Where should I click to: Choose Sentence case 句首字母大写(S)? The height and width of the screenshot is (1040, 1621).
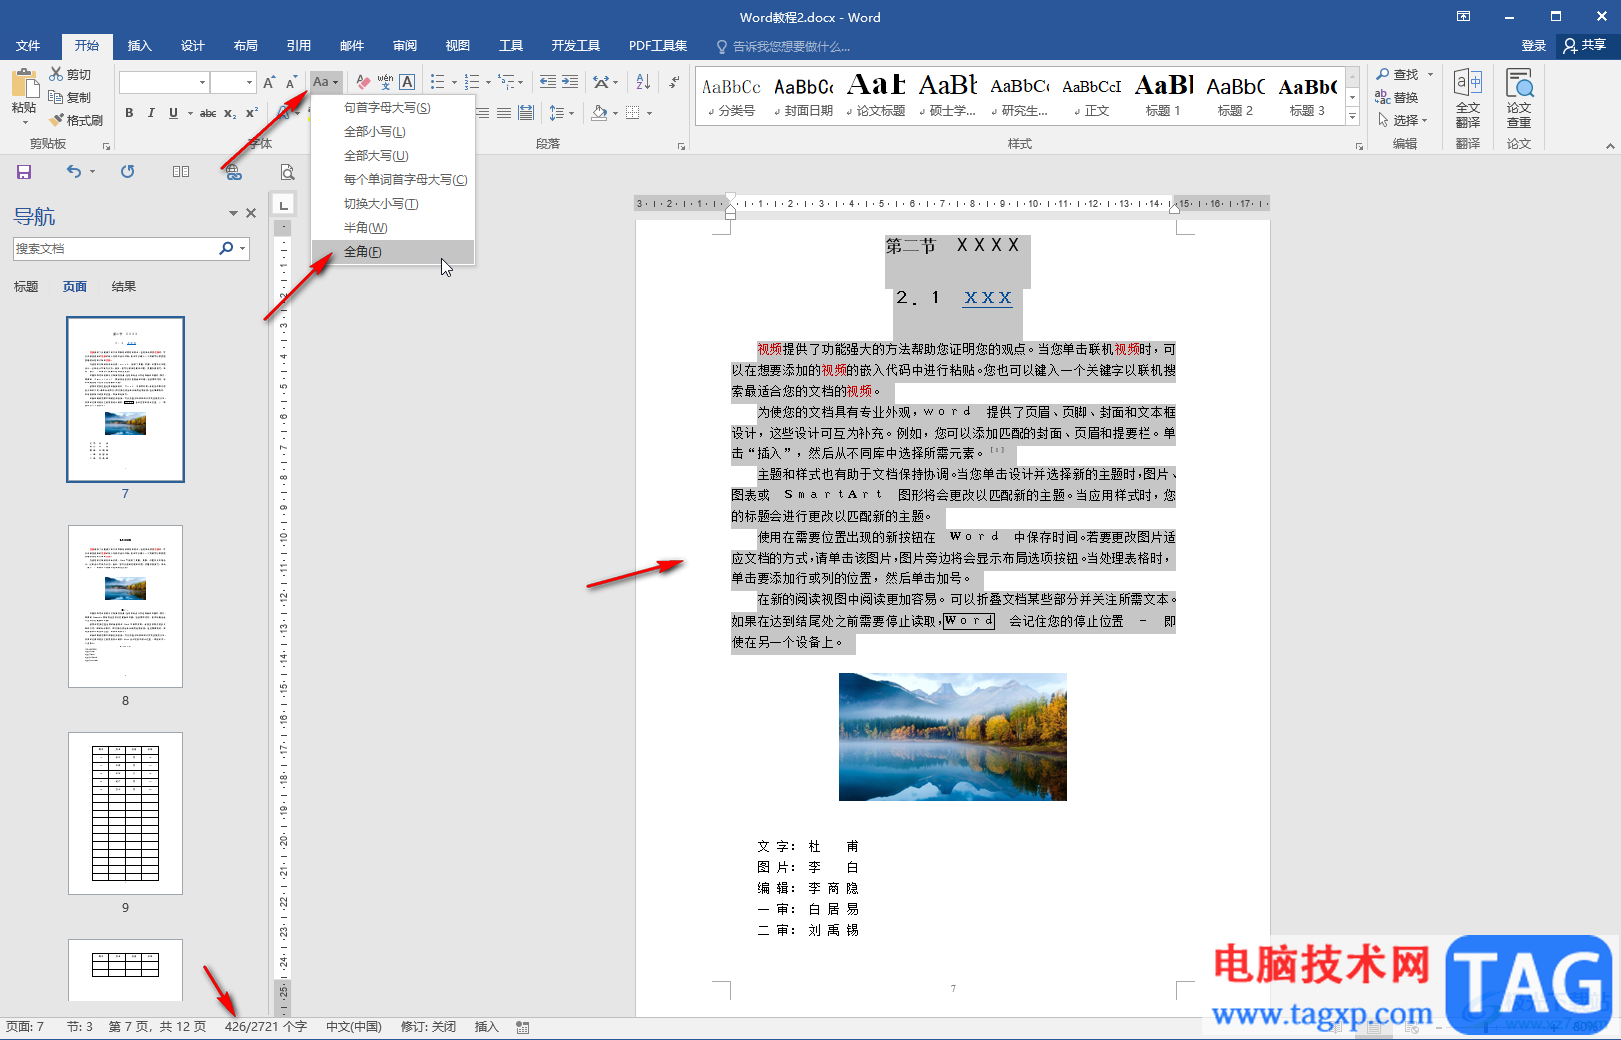(x=392, y=108)
